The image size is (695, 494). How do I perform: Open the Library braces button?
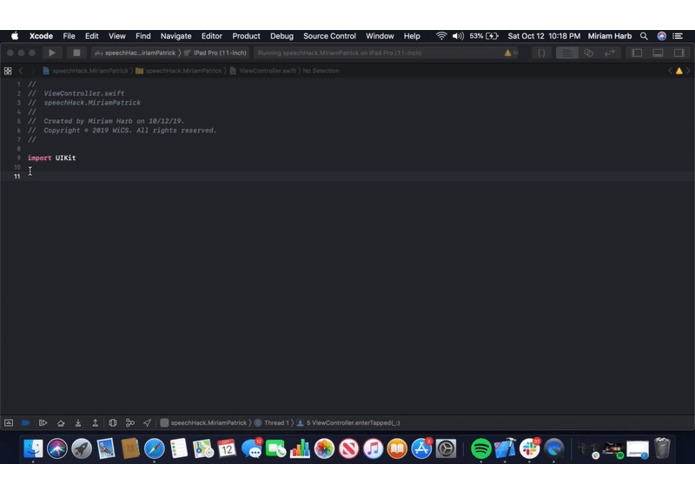[x=541, y=53]
